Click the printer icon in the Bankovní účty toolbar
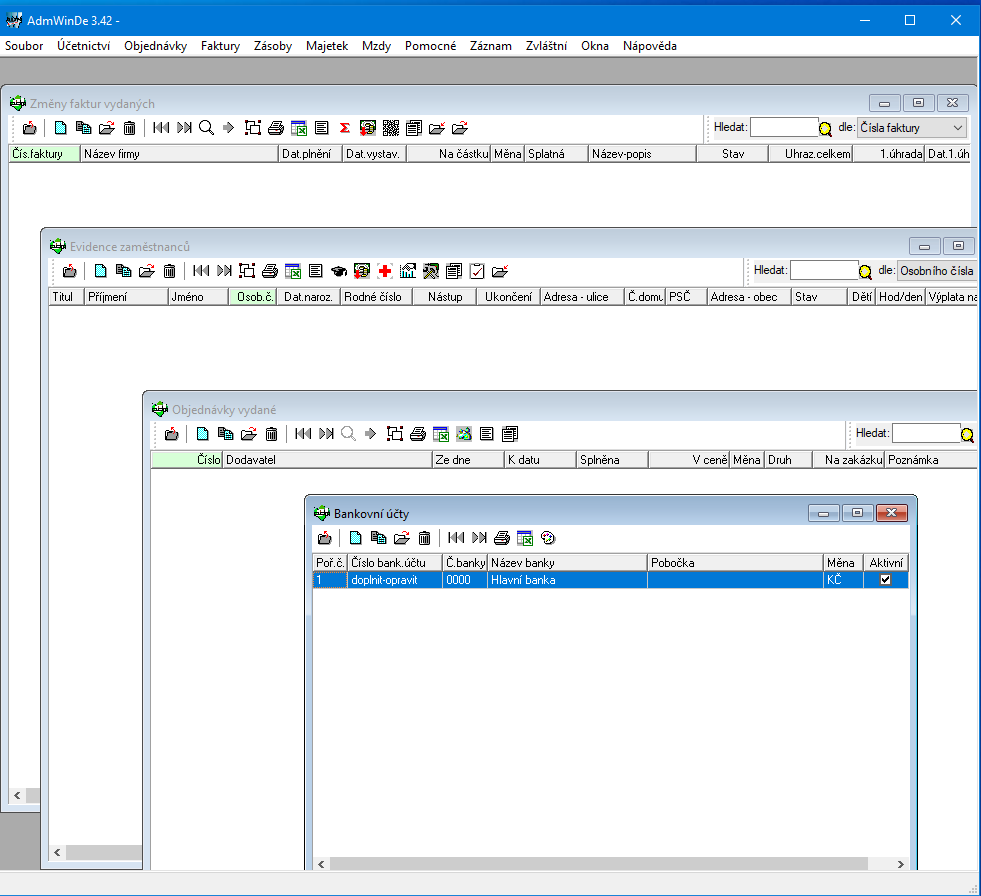The height and width of the screenshot is (896, 981). coord(502,538)
